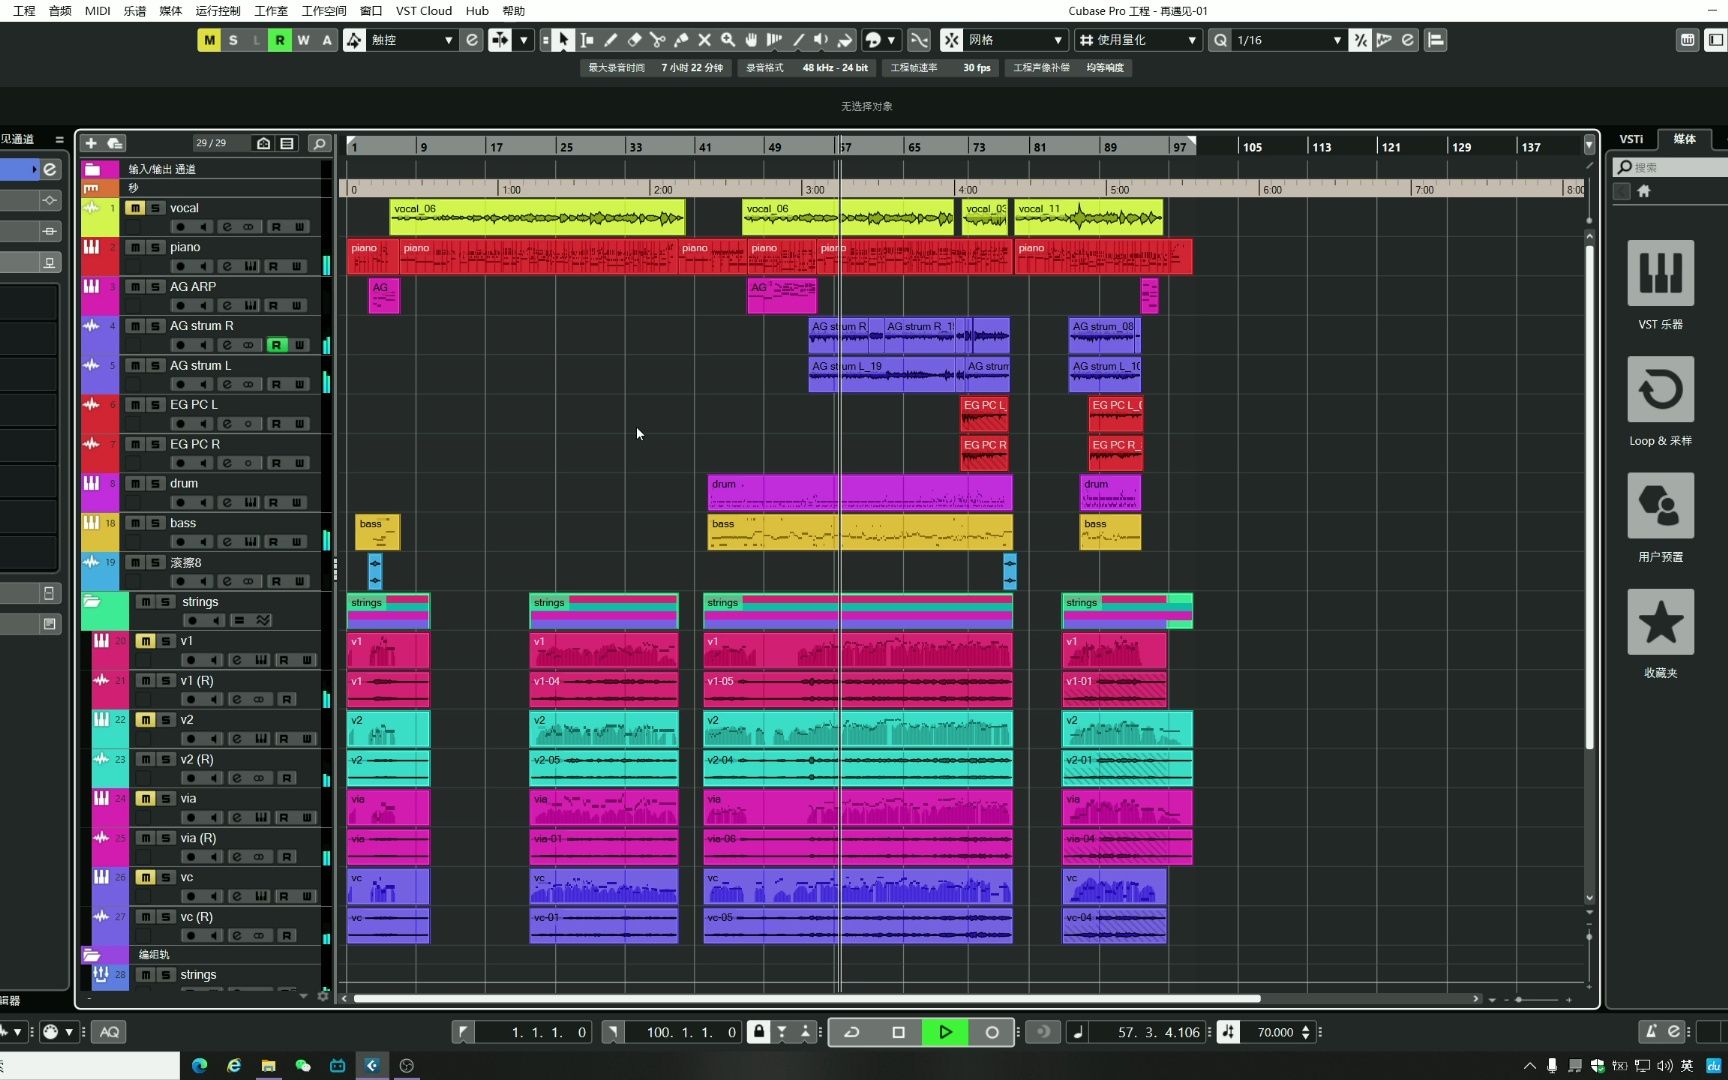Open the Audio menu
The image size is (1728, 1080).
tap(60, 10)
